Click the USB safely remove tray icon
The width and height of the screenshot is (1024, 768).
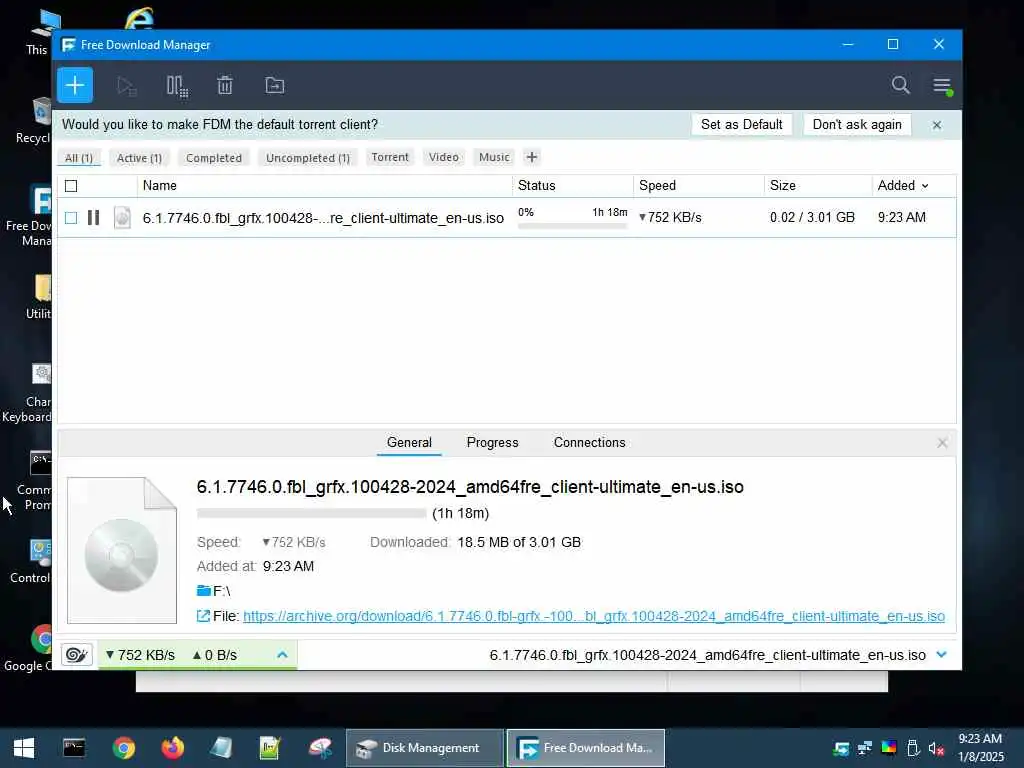coord(913,748)
